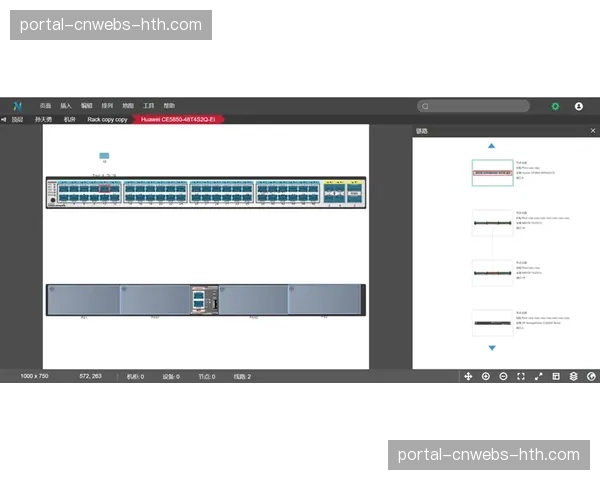This screenshot has height=480, width=600.
Task: Close the link side panel
Action: click(x=591, y=131)
